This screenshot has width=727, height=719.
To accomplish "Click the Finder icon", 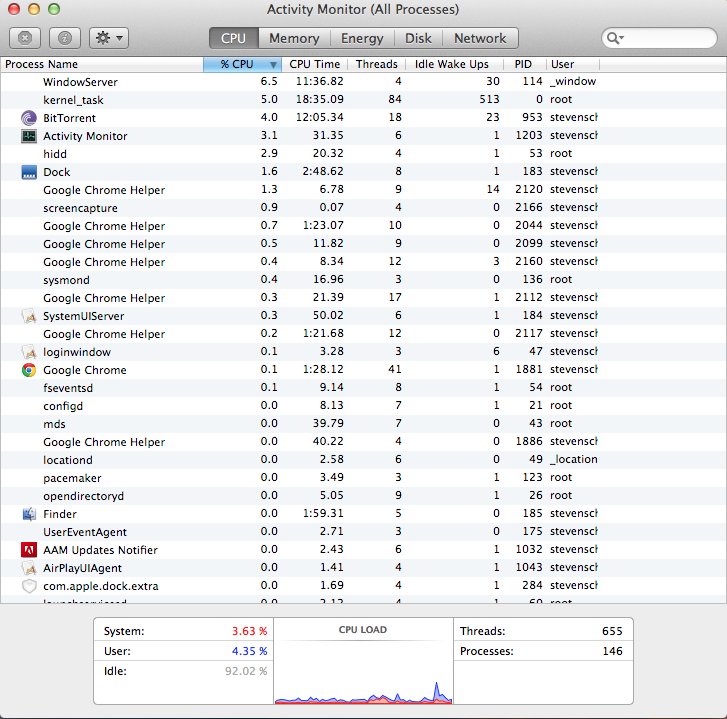I will pos(29,514).
